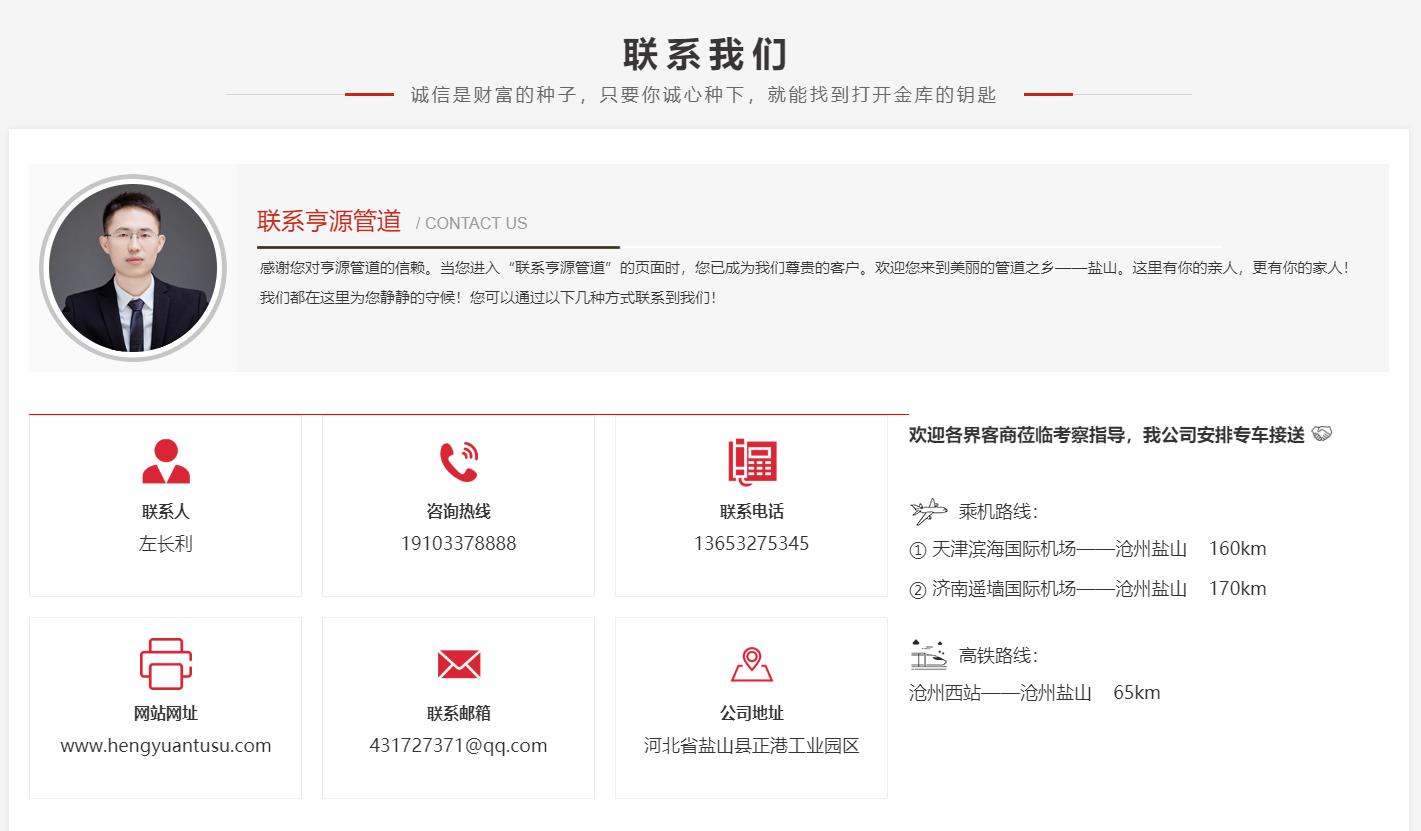1421x831 pixels.
Task: Click the red landline telephone icon
Action: coord(752,462)
